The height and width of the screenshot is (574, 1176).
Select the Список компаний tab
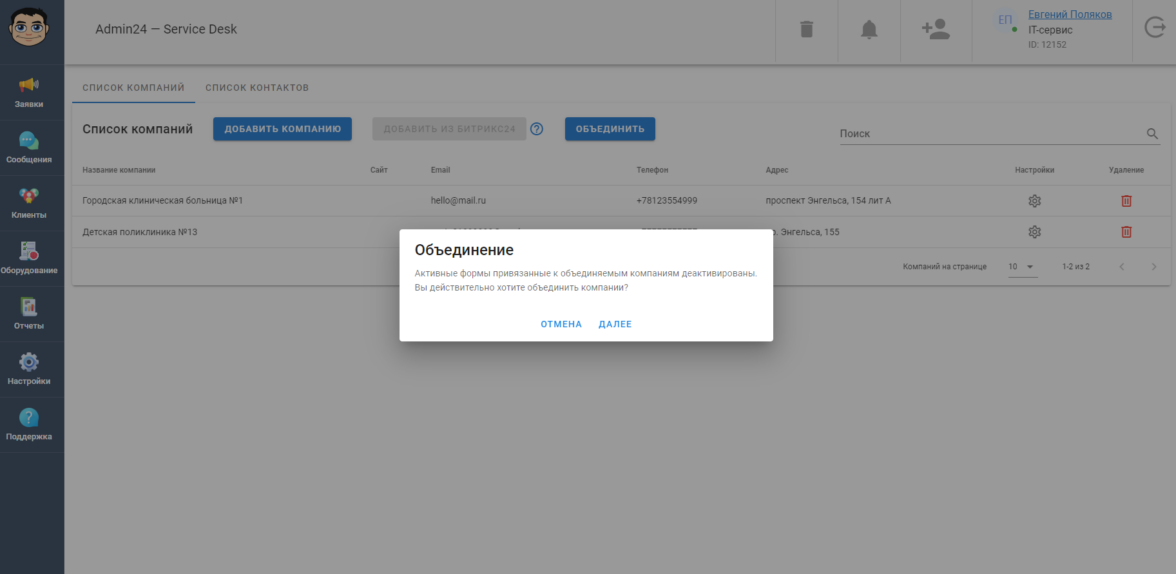(133, 88)
